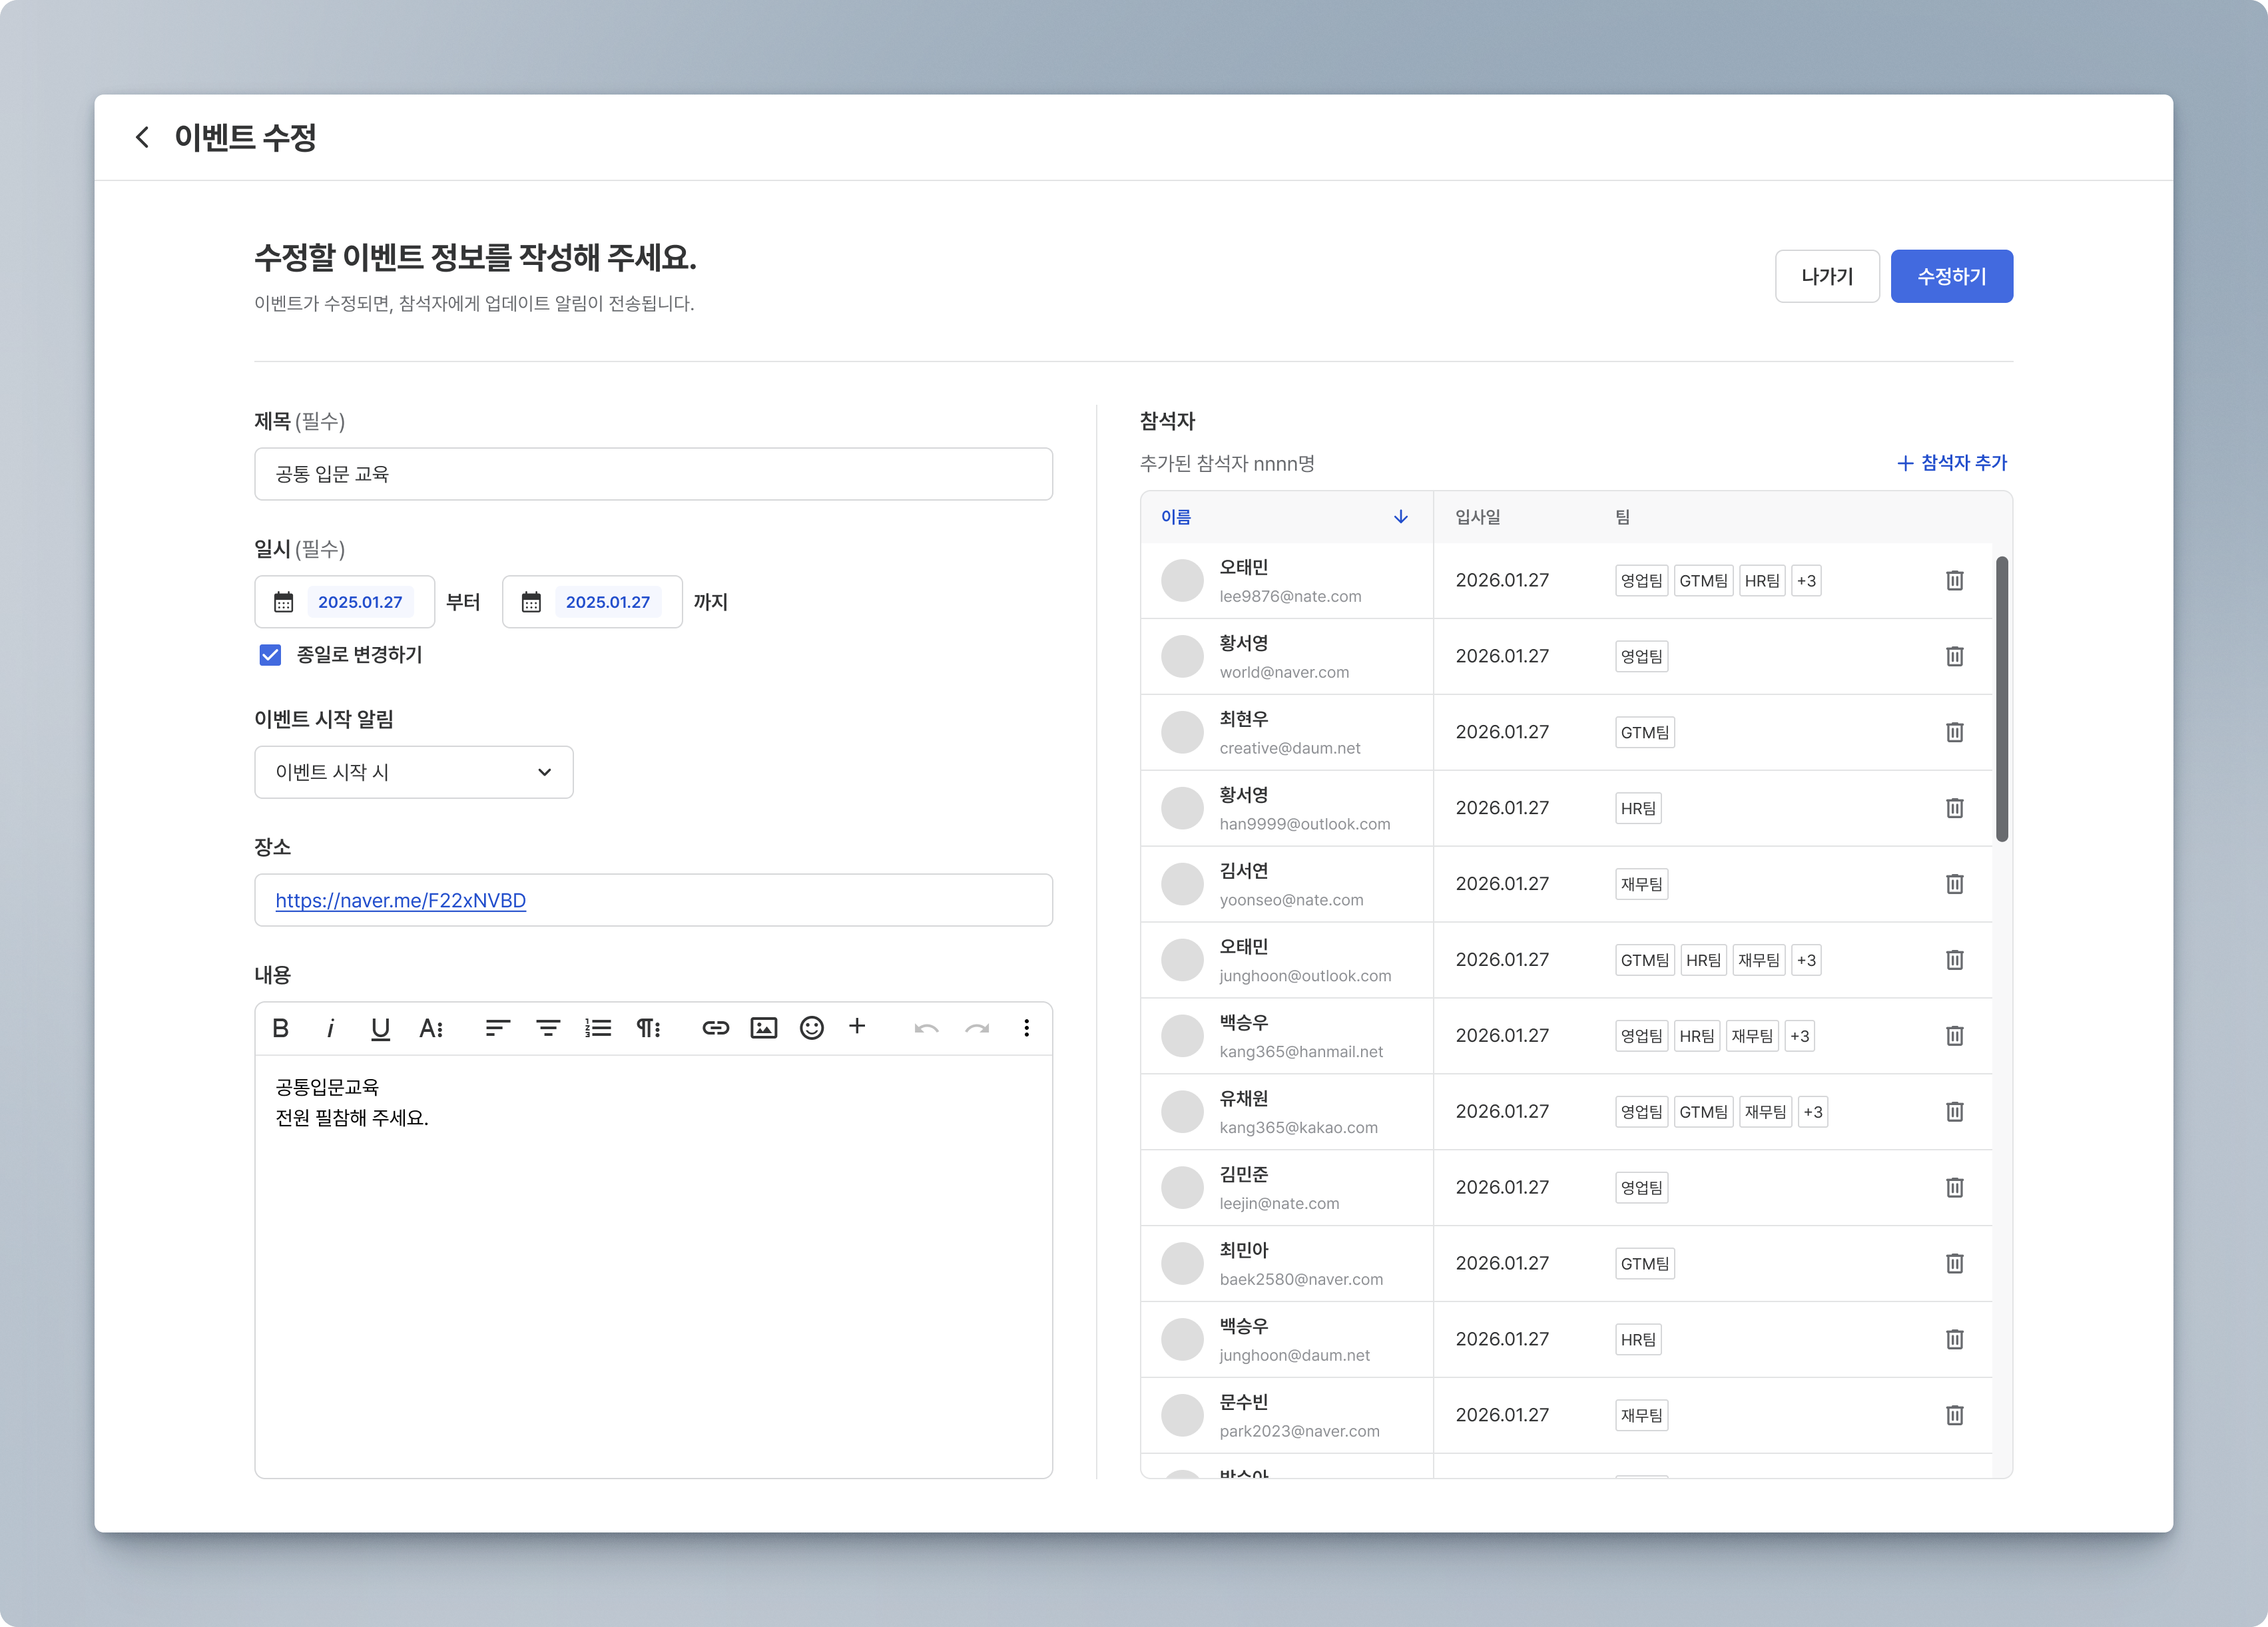Click the 참석자 추가 link
Viewport: 2268px width, 1627px height.
click(1952, 463)
